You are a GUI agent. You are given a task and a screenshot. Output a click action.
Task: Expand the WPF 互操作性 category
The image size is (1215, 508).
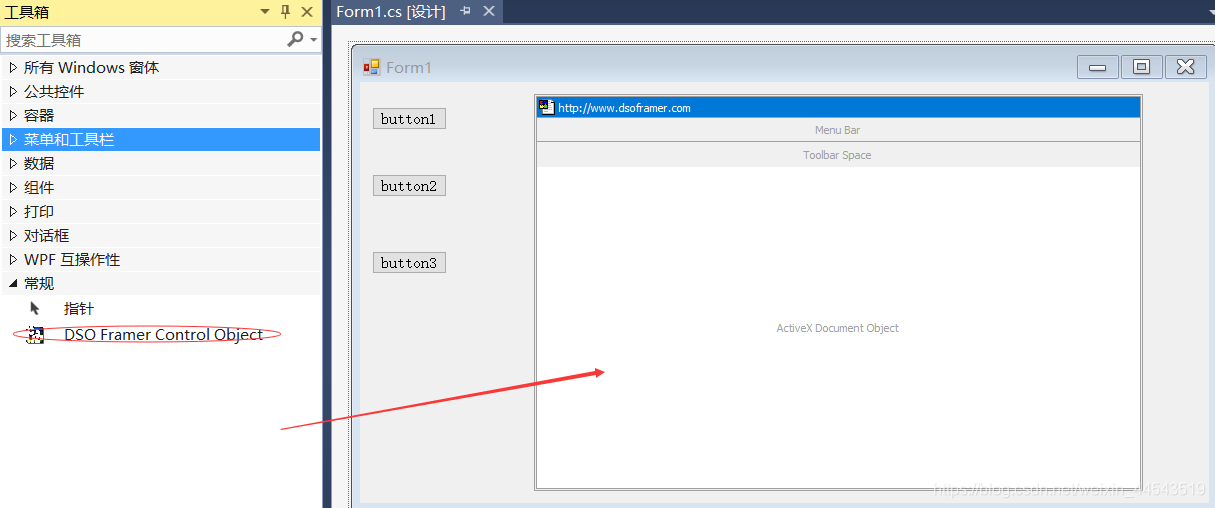point(13,259)
